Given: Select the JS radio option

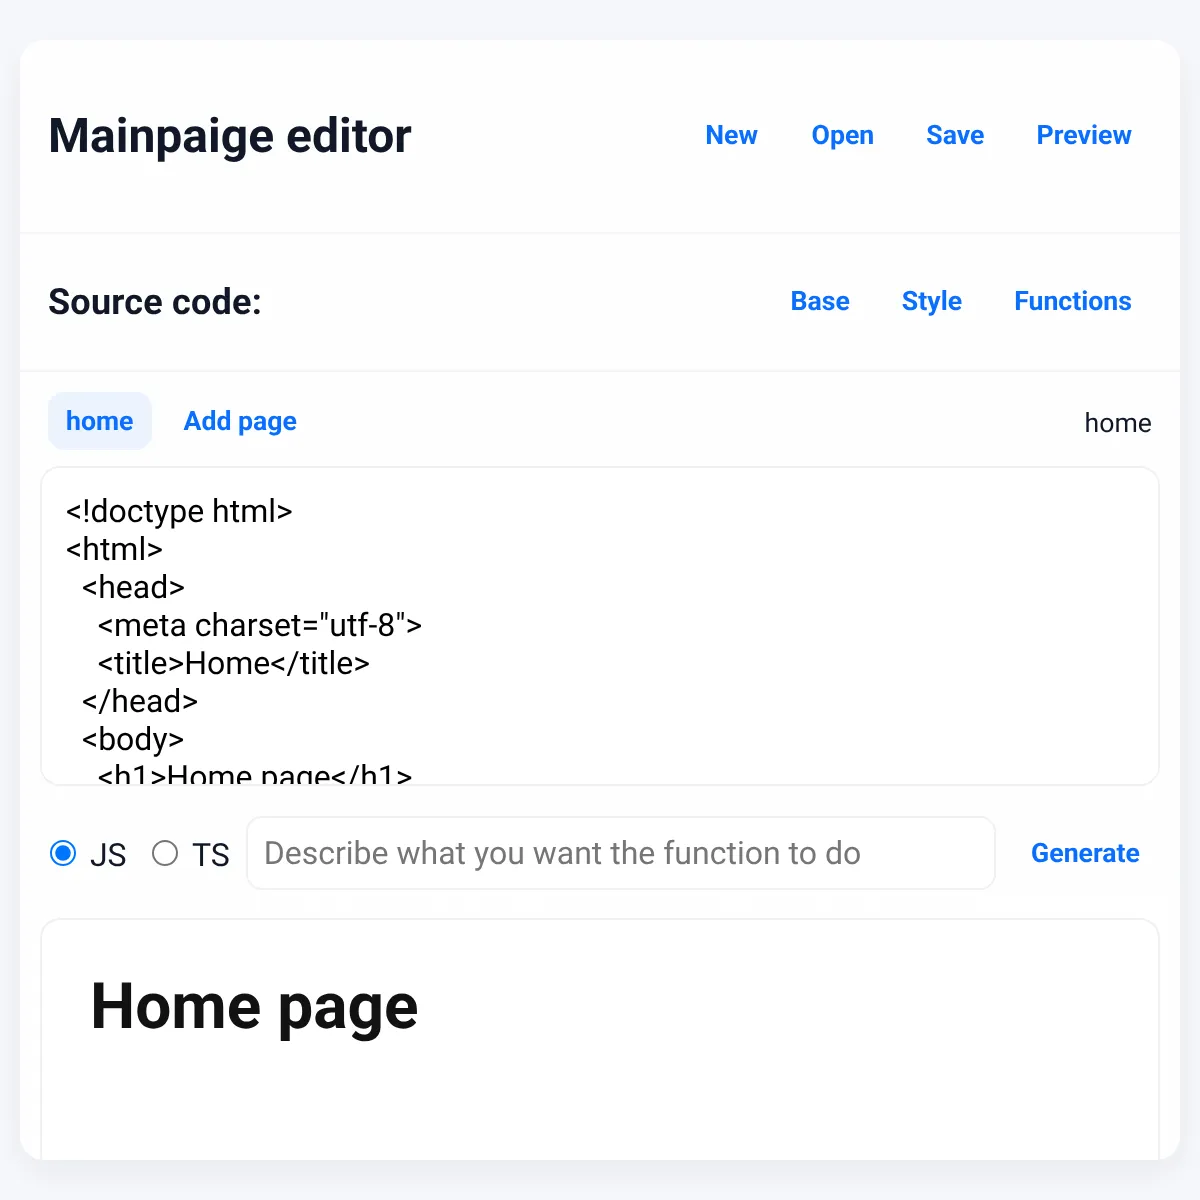Looking at the screenshot, I should click(63, 853).
